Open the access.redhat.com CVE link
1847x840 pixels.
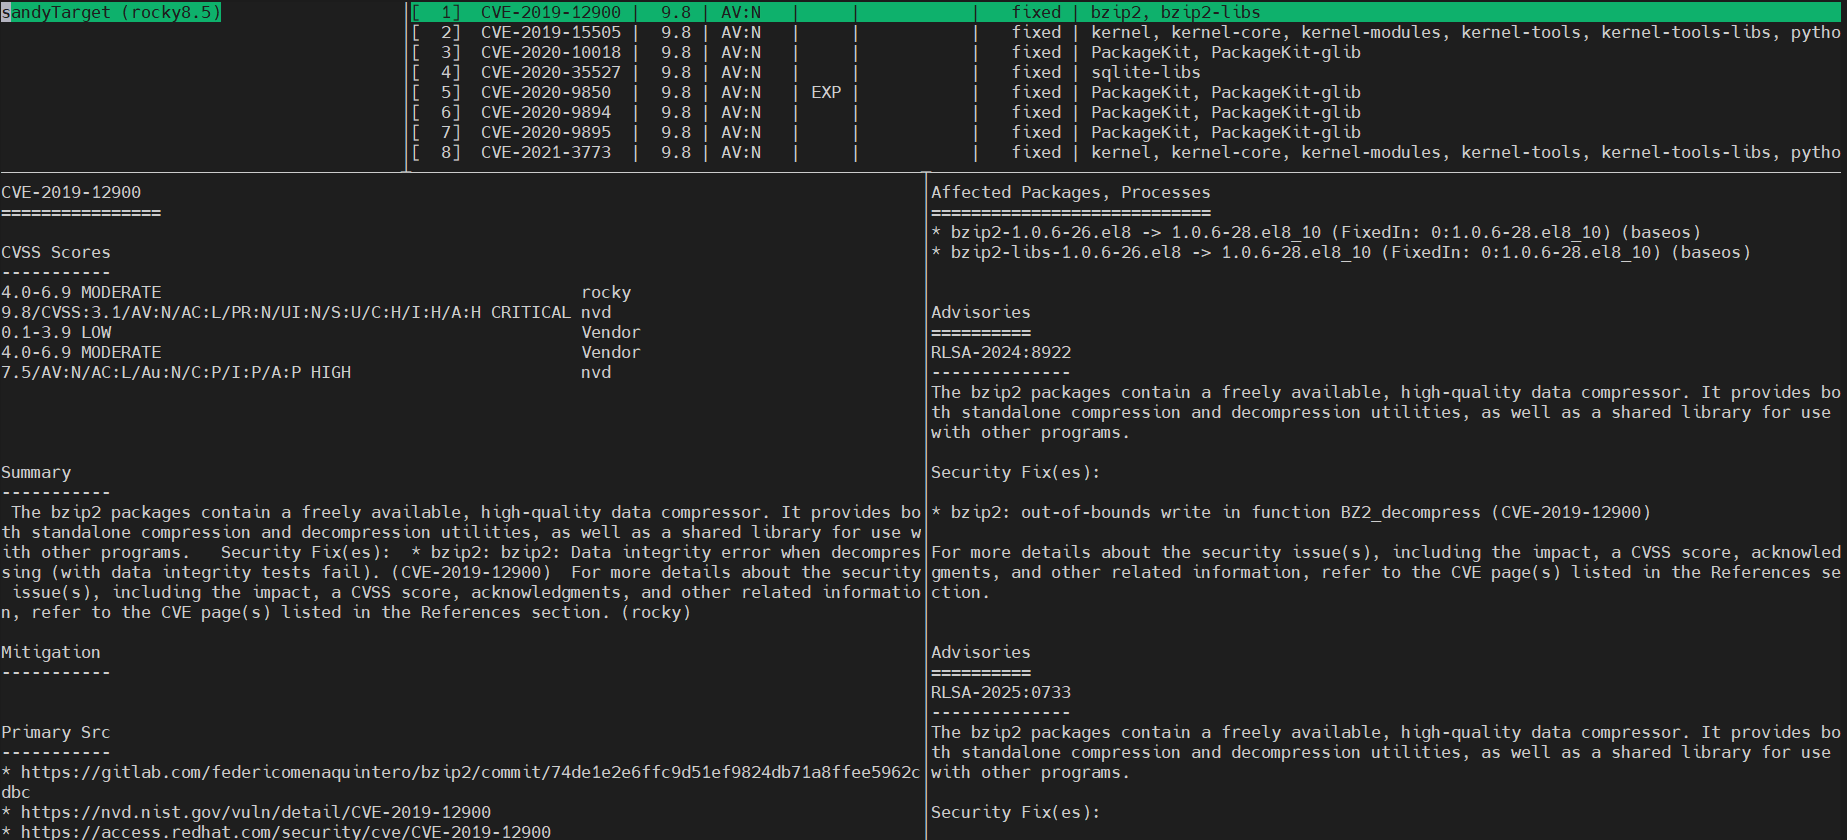(285, 831)
